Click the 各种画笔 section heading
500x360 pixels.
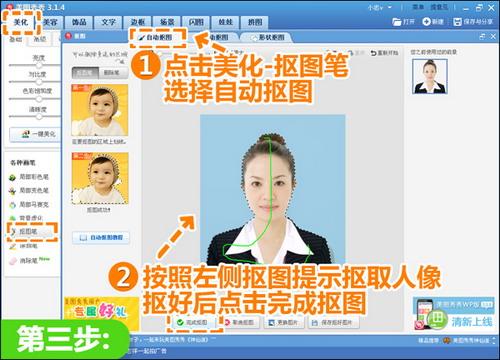pyautogui.click(x=23, y=163)
